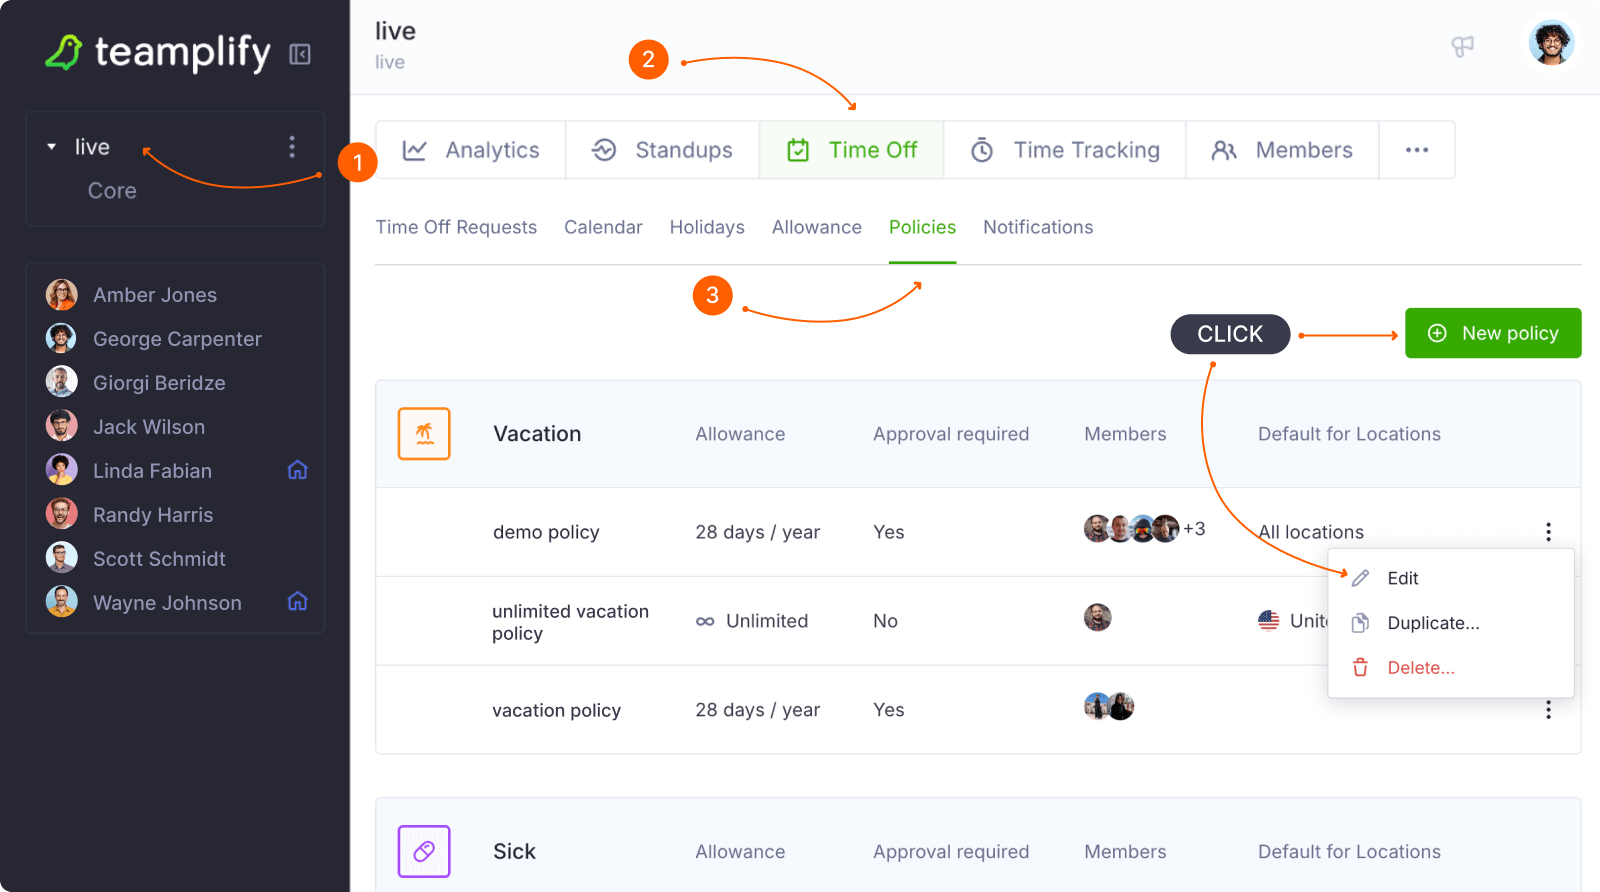The width and height of the screenshot is (1600, 892).
Task: Open Amber Jones member profile
Action: [154, 295]
